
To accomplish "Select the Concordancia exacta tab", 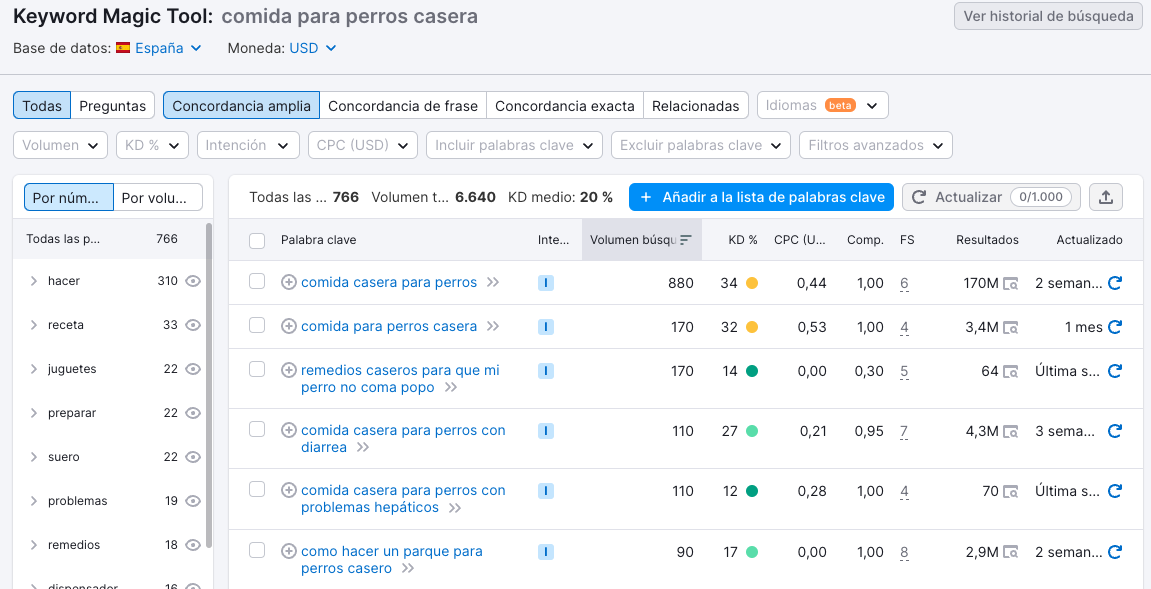I will tap(563, 104).
